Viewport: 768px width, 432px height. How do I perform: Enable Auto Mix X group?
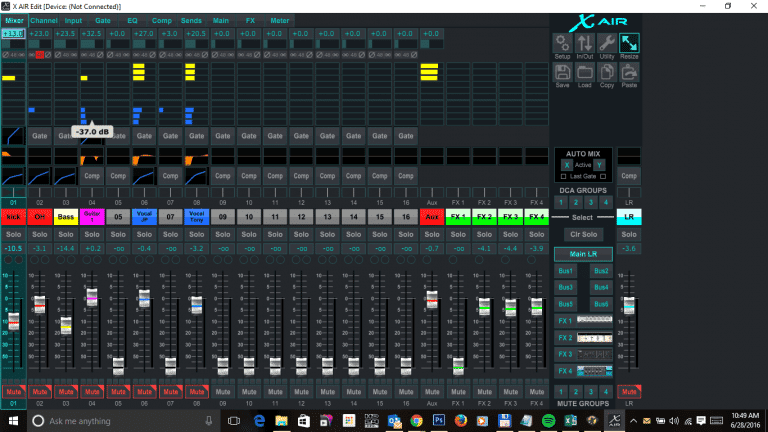pos(567,165)
